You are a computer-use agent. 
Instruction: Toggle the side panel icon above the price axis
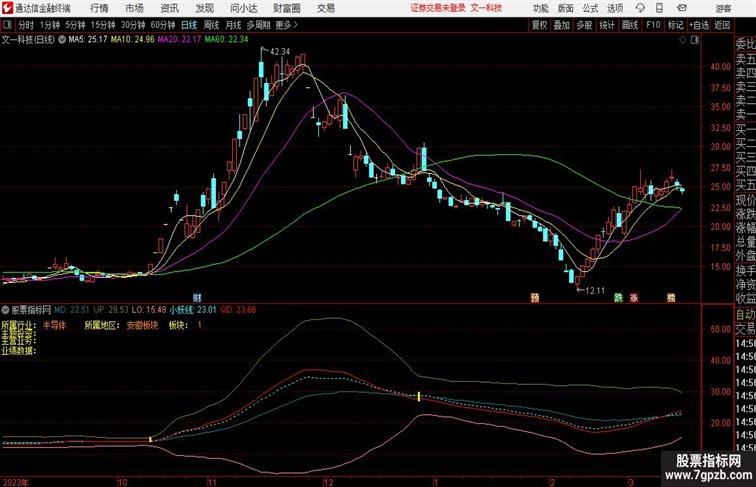(695, 40)
